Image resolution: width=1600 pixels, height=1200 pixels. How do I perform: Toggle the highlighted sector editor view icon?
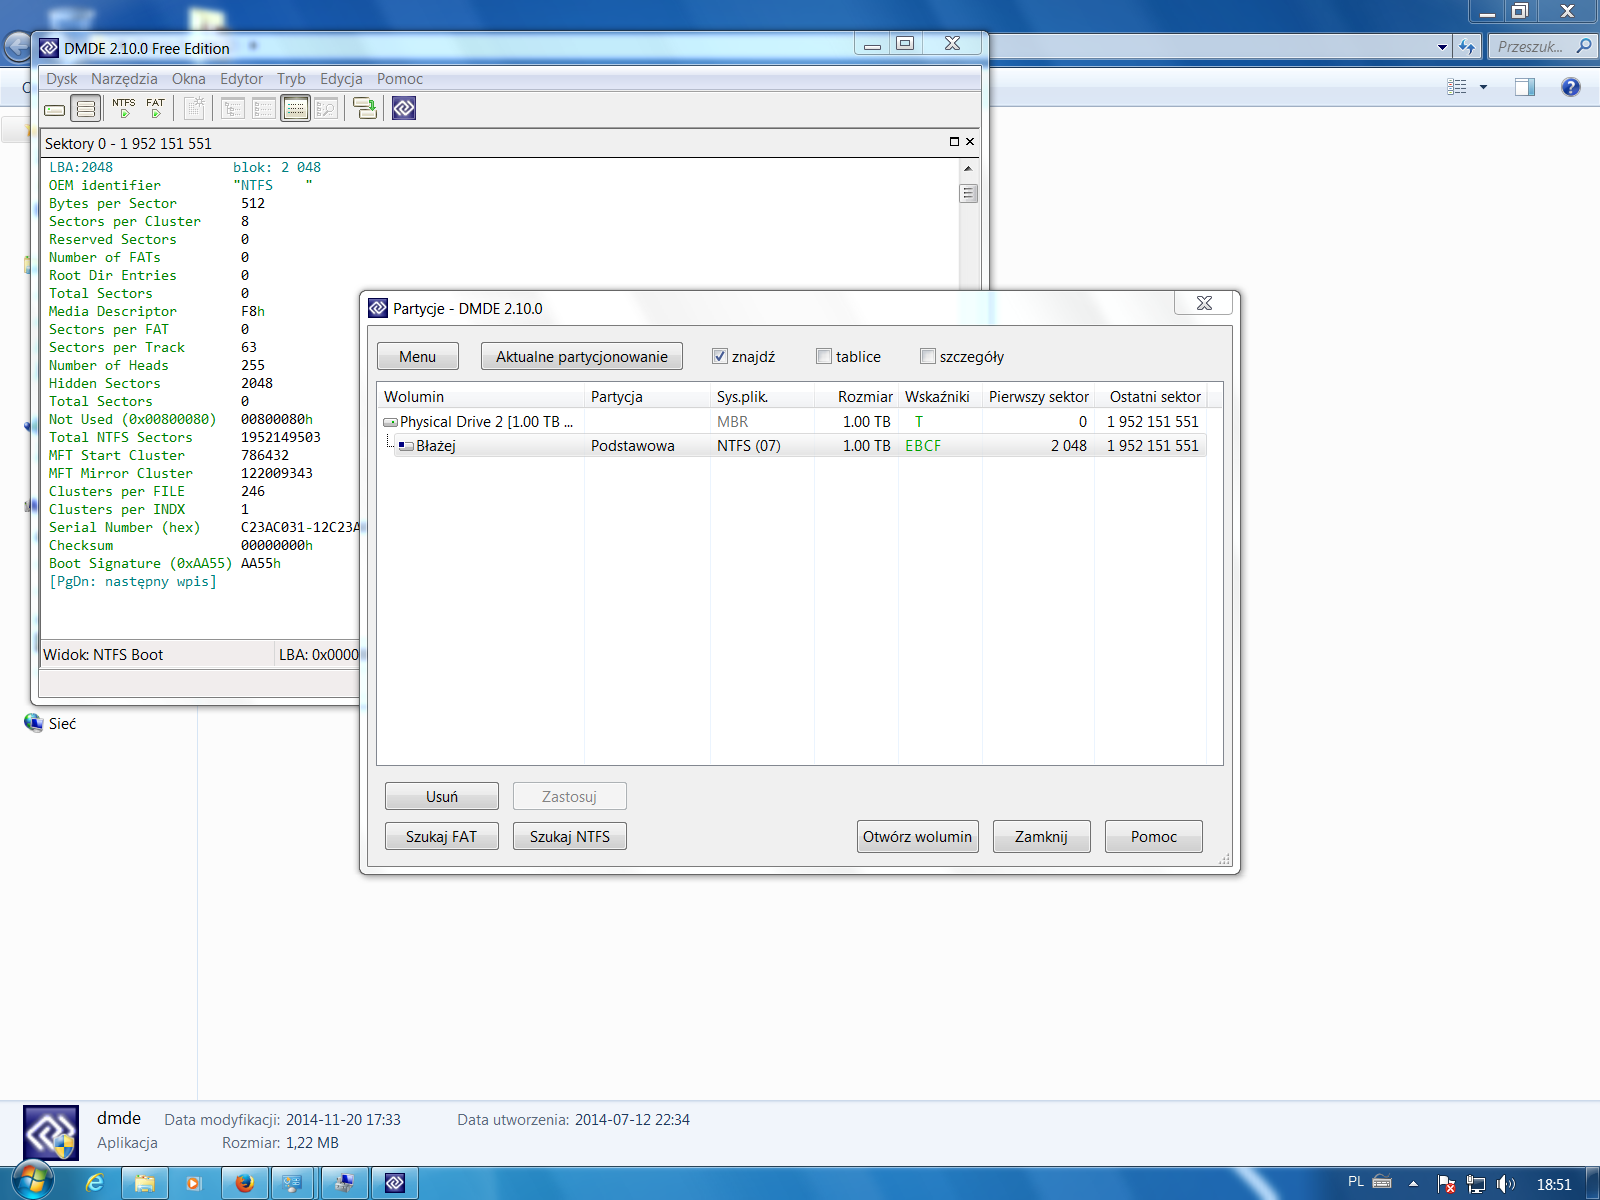295,108
